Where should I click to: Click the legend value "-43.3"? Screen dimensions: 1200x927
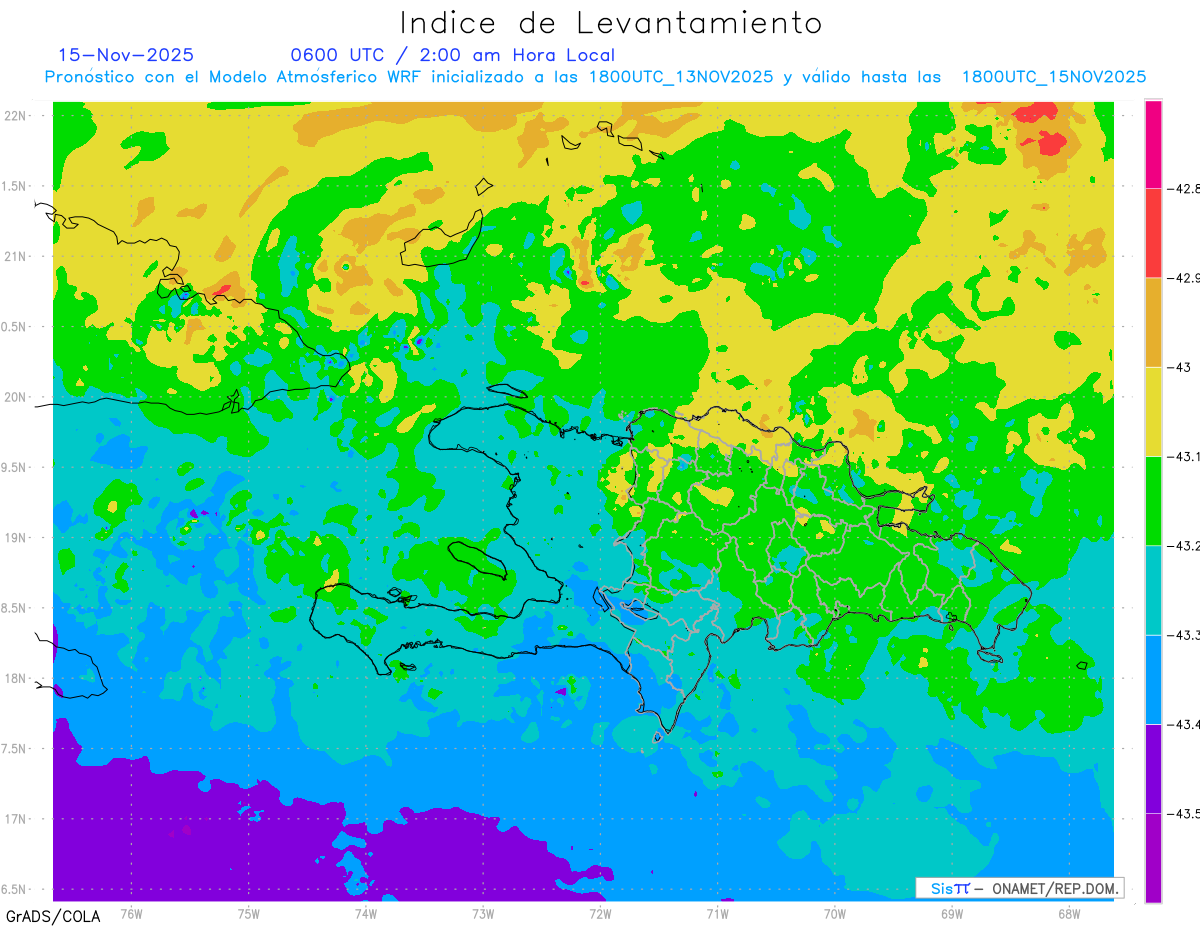click(x=1183, y=635)
